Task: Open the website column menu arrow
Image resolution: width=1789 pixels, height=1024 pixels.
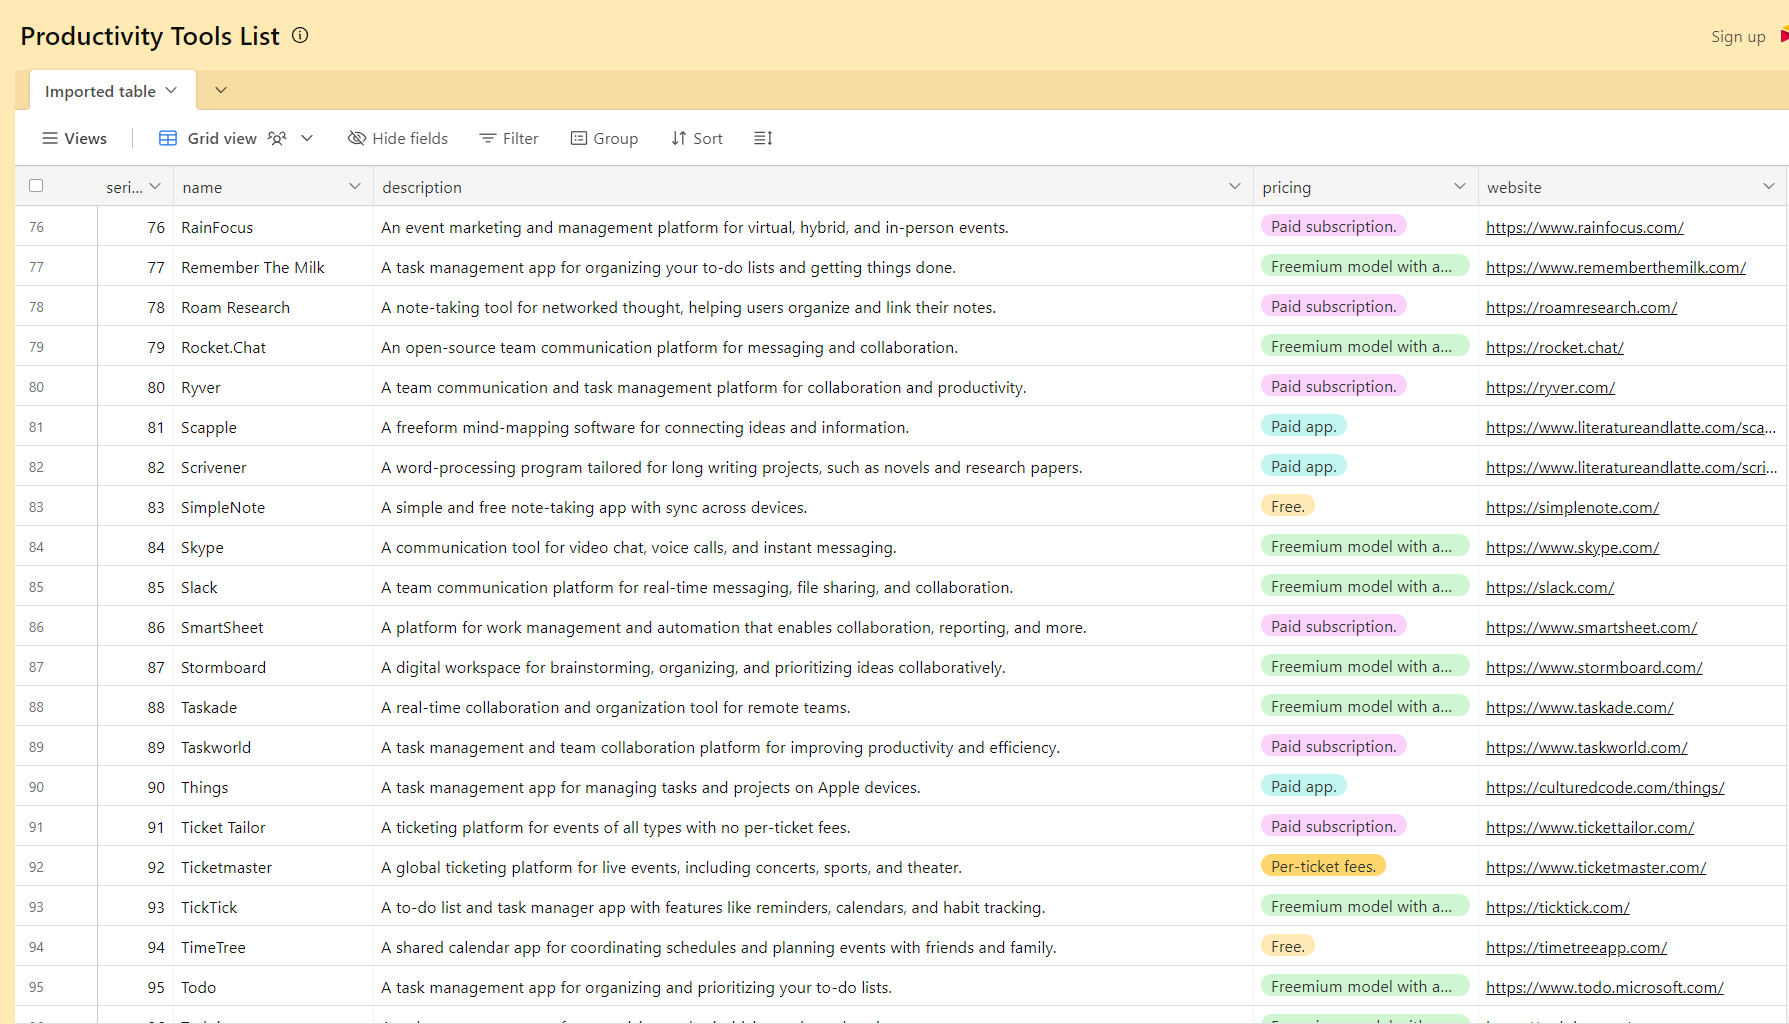Action: point(1769,187)
